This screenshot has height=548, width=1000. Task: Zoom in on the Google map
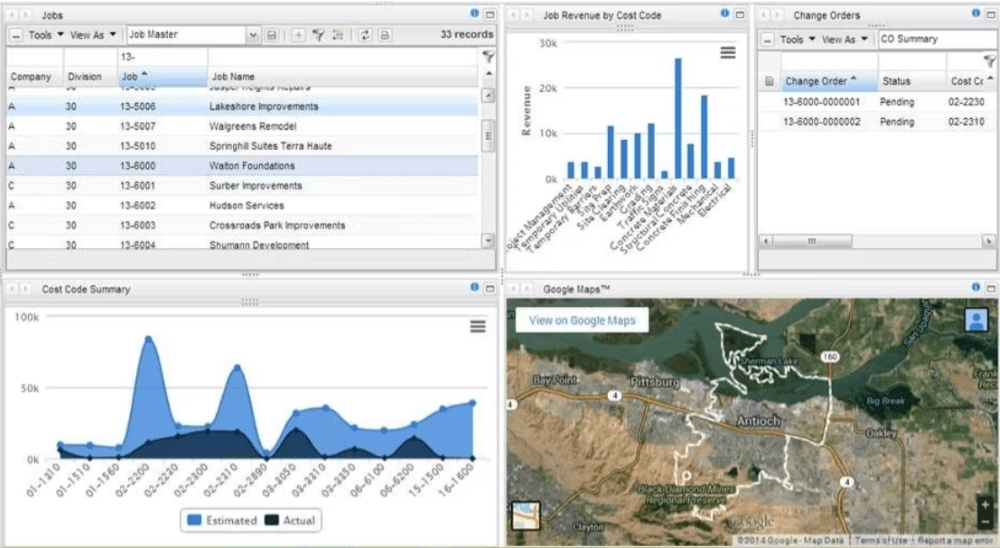click(985, 504)
